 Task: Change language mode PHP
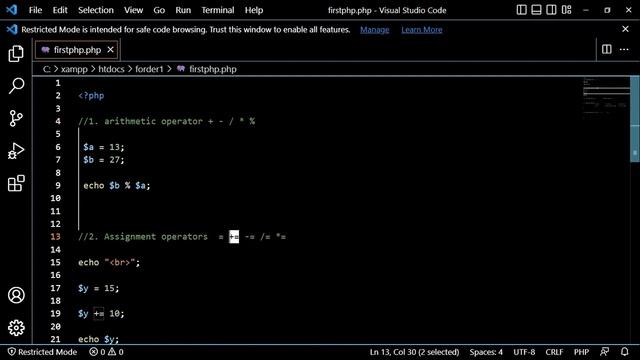point(581,351)
